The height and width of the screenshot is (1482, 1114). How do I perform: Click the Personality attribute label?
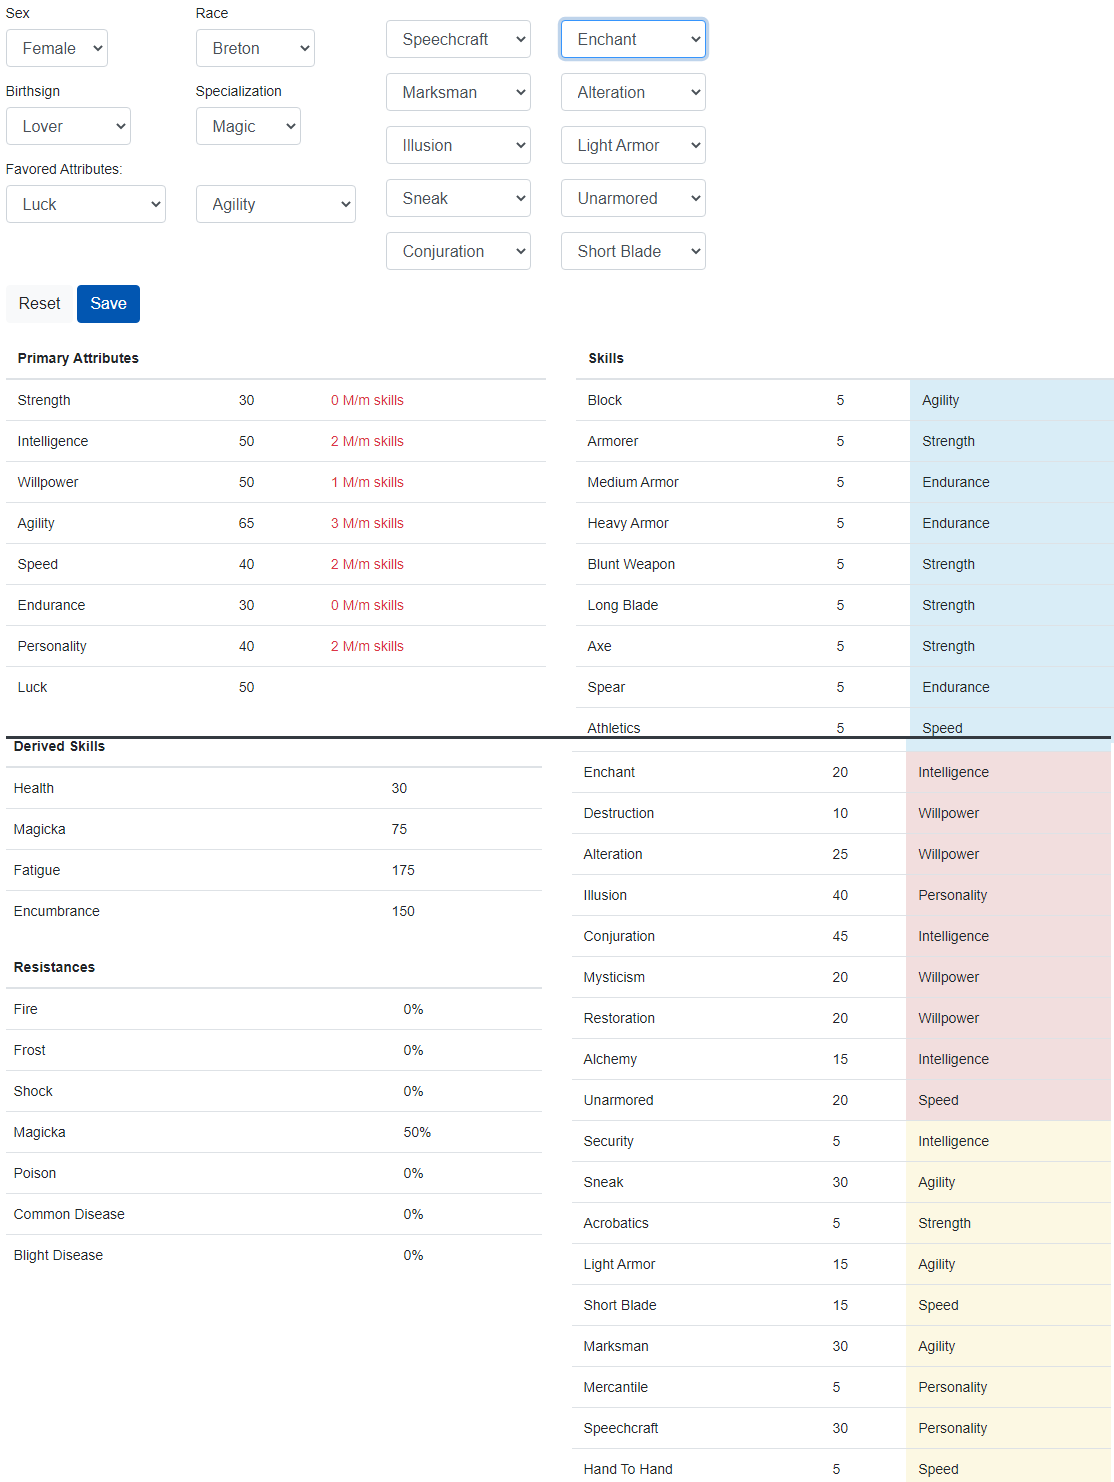[52, 646]
